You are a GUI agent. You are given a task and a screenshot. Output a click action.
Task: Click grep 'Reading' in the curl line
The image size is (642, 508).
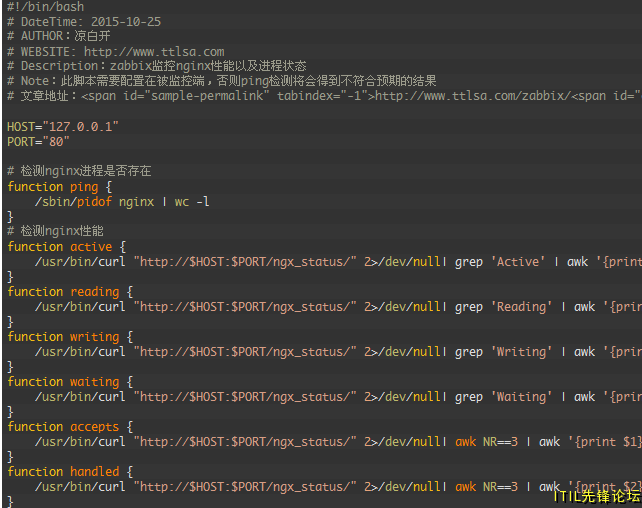tap(503, 307)
